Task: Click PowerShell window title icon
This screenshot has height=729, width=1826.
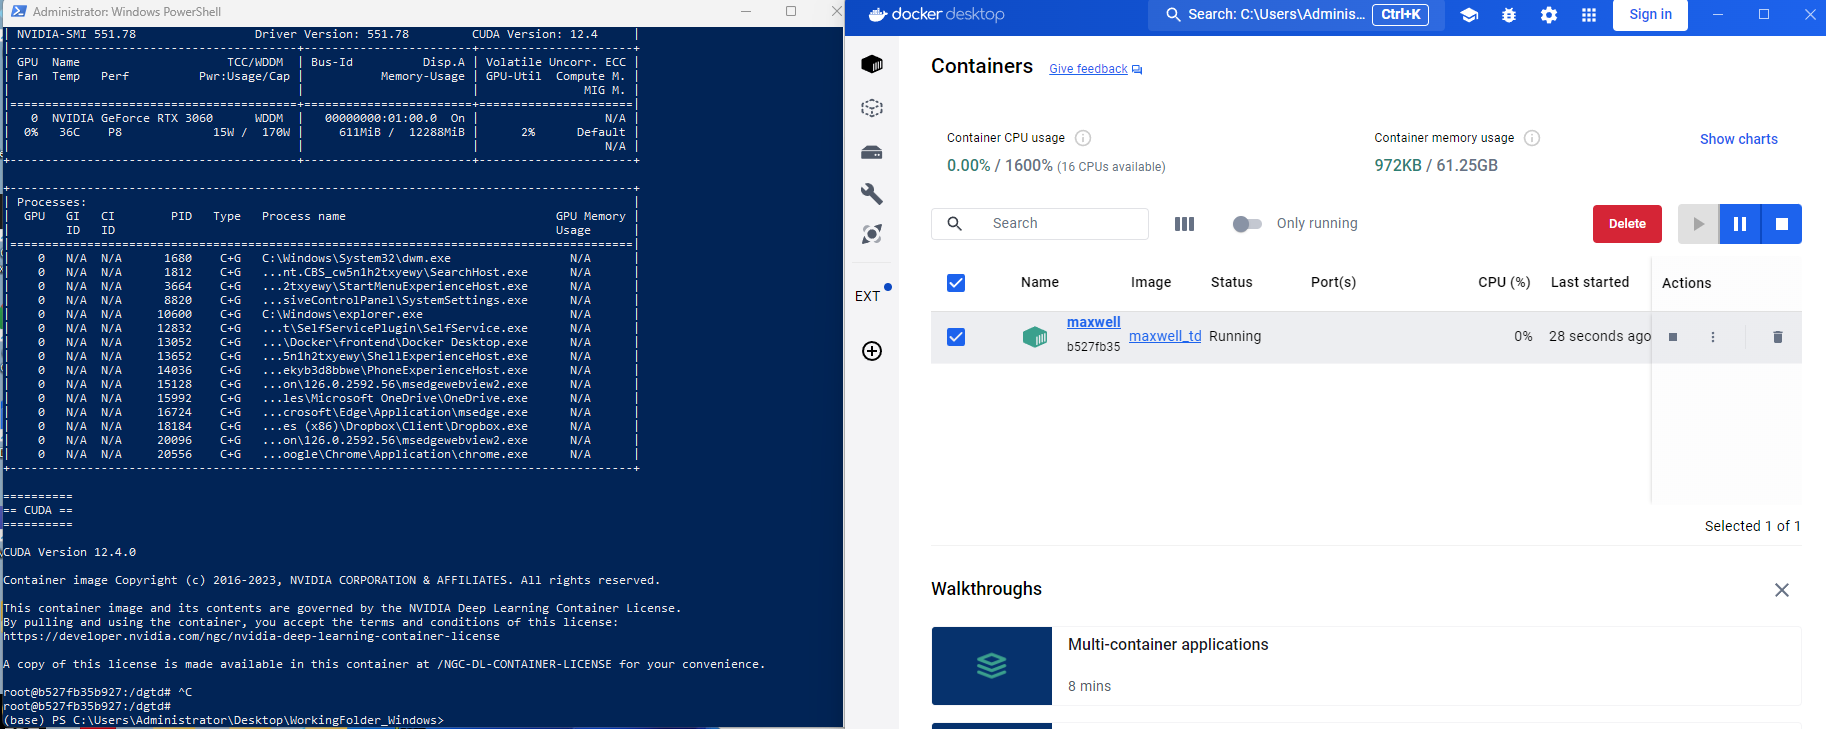Action: pos(18,11)
